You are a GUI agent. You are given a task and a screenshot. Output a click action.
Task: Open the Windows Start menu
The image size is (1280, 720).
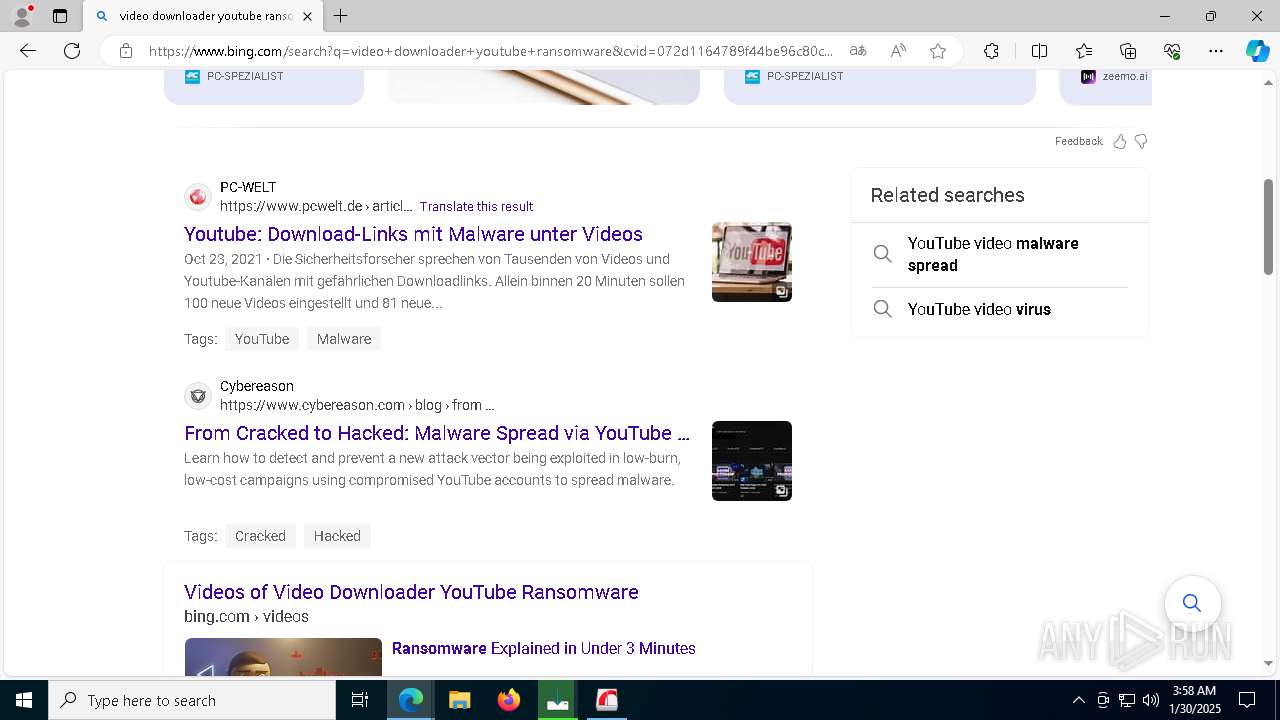pyautogui.click(x=24, y=700)
